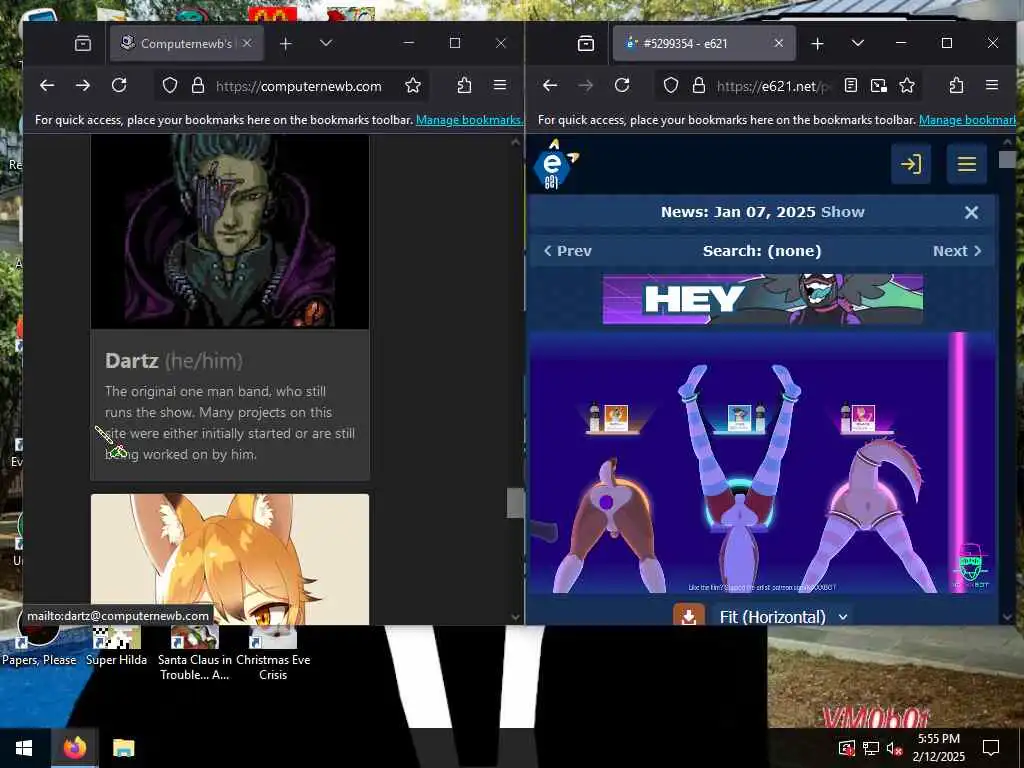Download the post with orange download button
Image resolution: width=1024 pixels, height=768 pixels.
[x=689, y=616]
